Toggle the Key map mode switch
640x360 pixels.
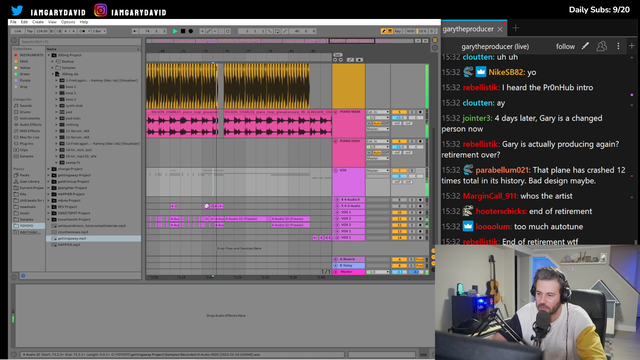point(397,31)
